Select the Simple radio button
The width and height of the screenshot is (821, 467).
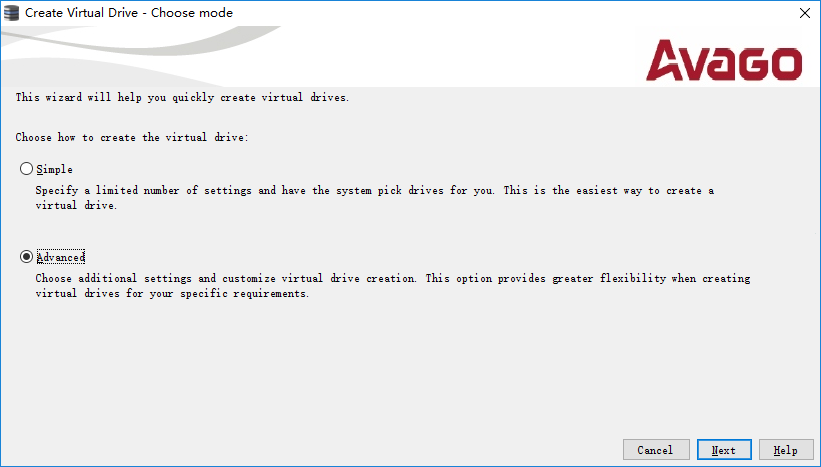pyautogui.click(x=27, y=169)
